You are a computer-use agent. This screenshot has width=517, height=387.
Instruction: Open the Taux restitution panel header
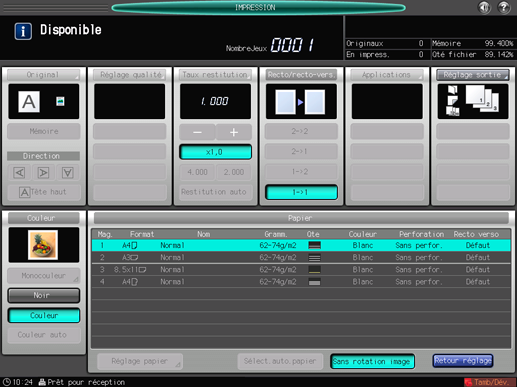(x=215, y=75)
